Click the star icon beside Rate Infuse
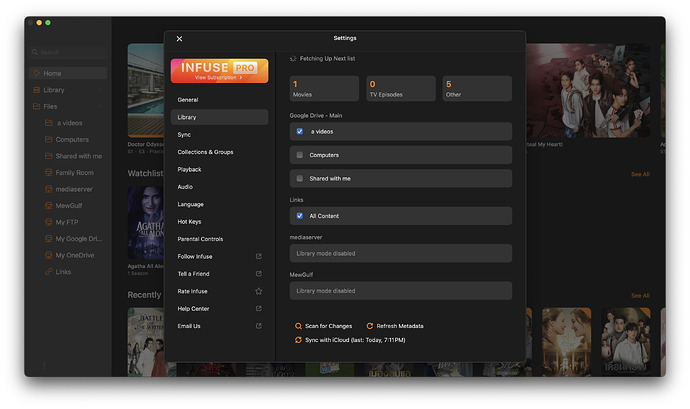 coord(259,291)
